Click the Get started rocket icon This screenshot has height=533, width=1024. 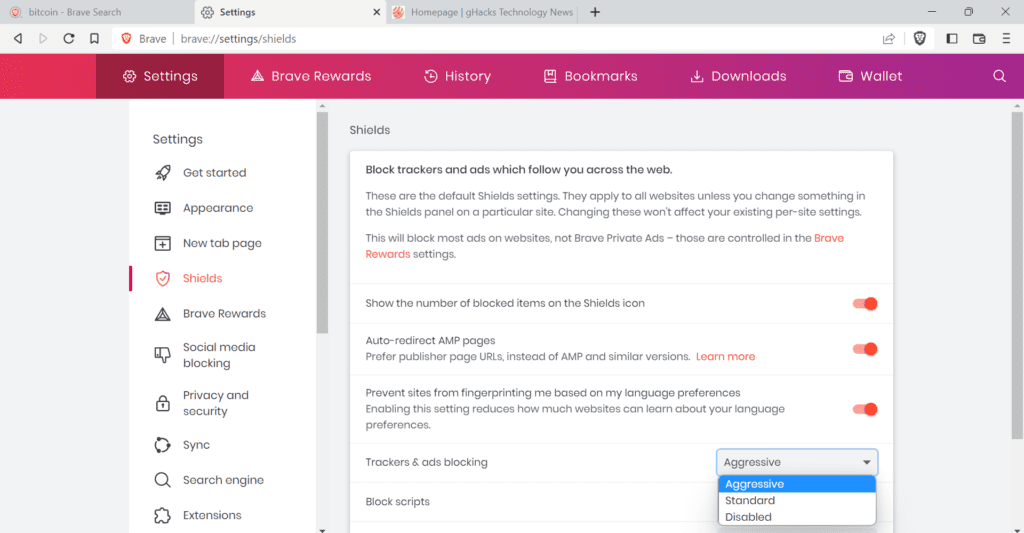[163, 172]
